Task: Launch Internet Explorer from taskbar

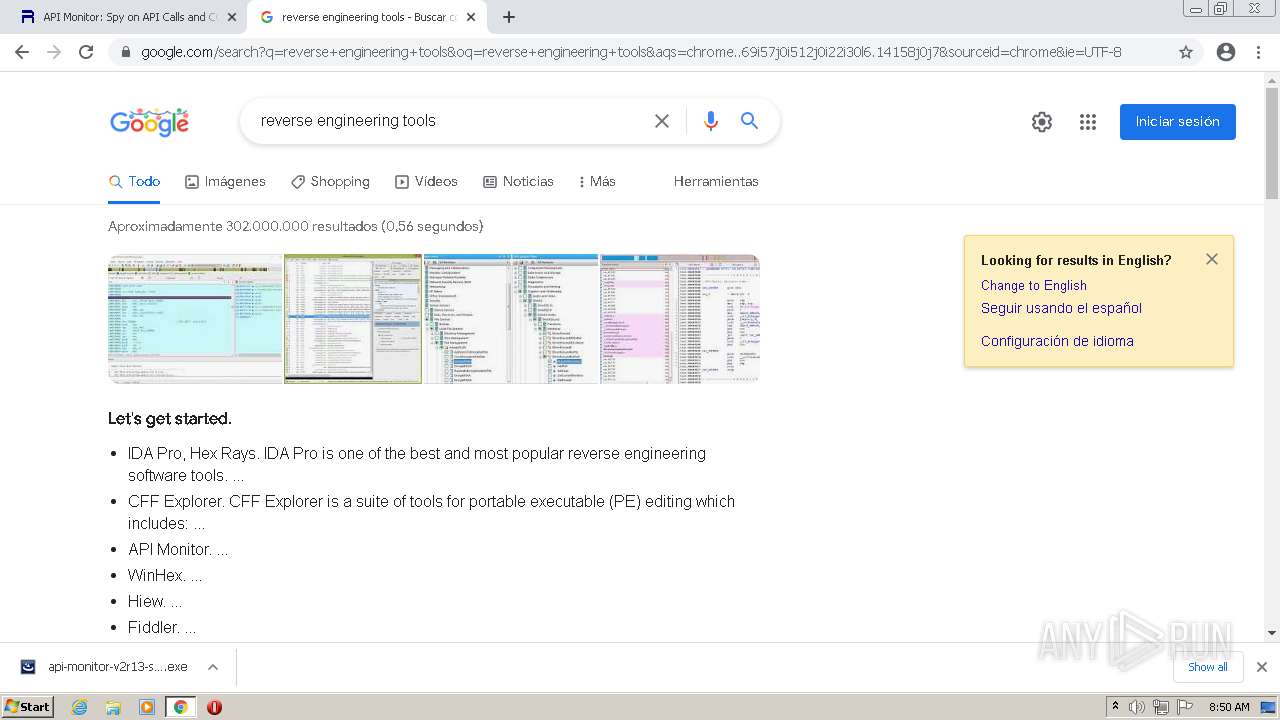Action: click(80, 707)
